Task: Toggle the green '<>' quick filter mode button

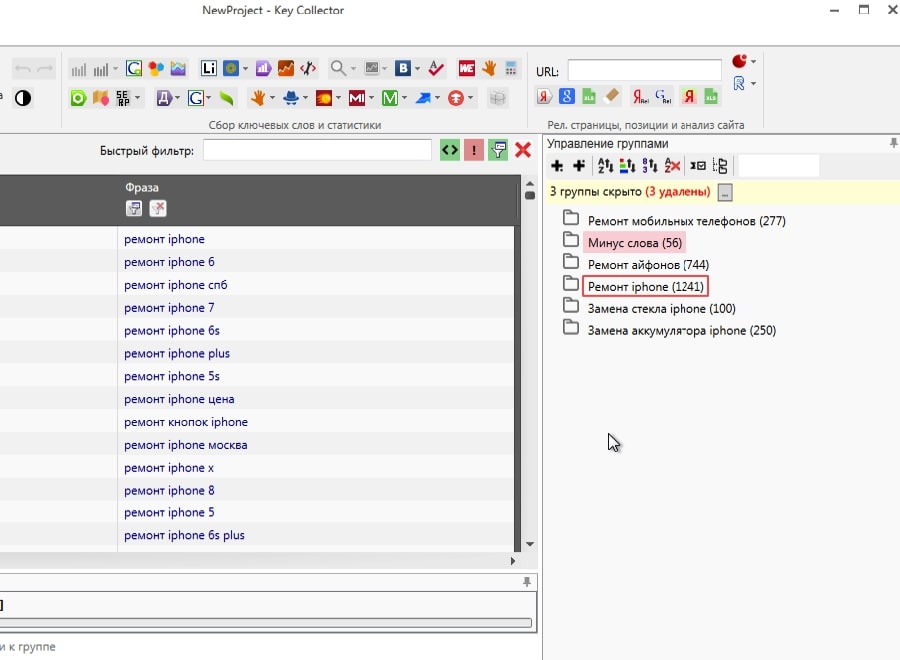Action: coord(450,150)
